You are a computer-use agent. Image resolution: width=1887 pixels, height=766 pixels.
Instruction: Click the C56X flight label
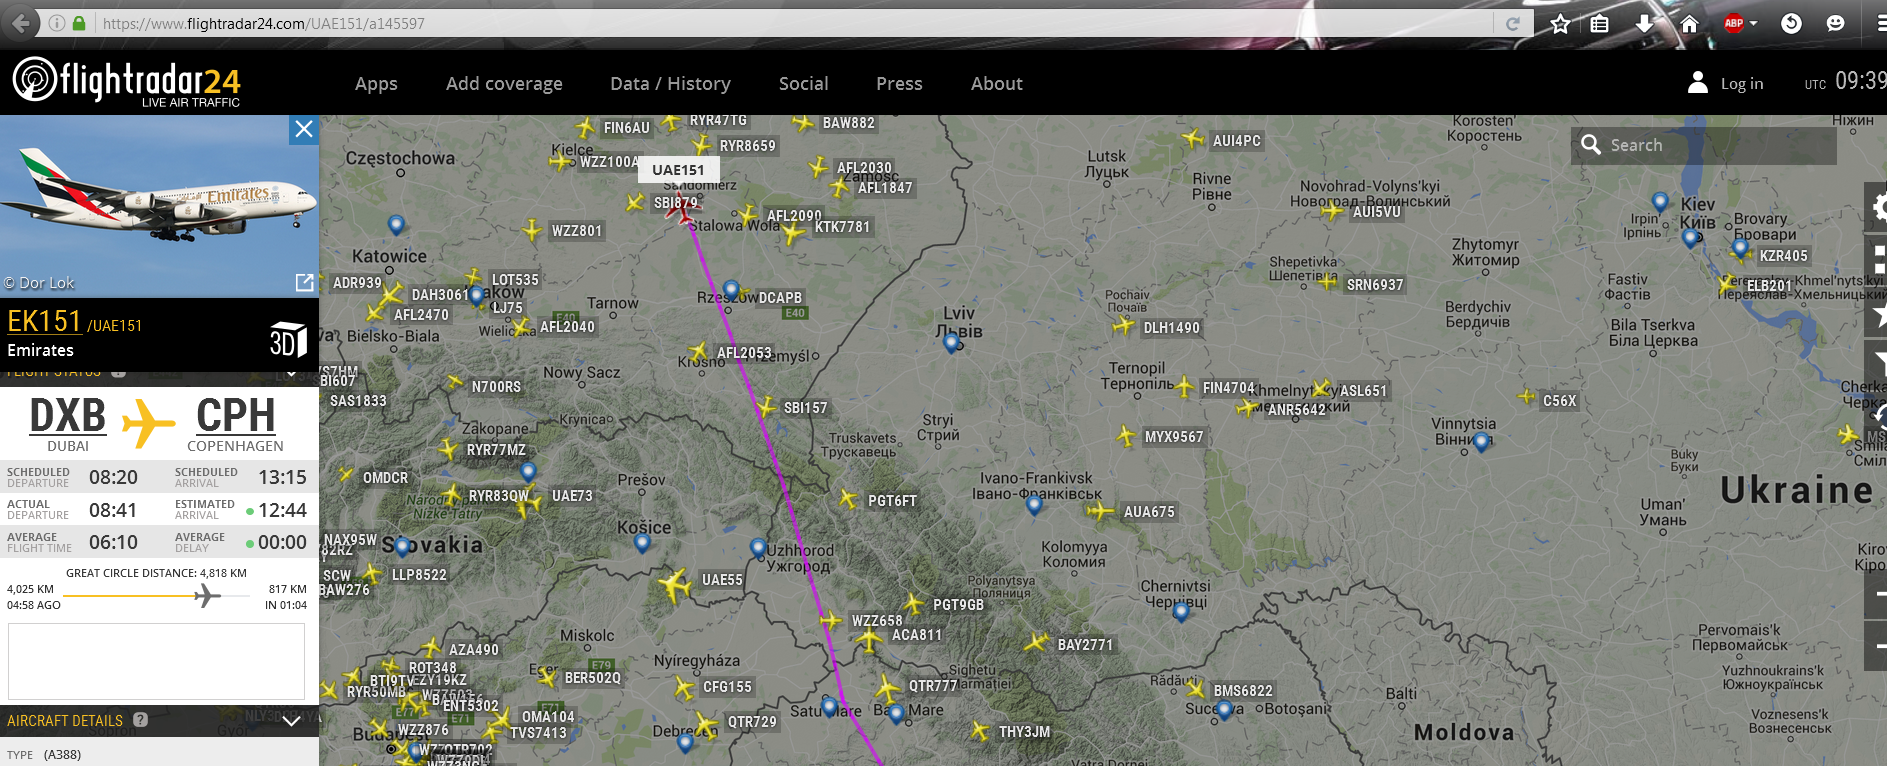coord(1559,401)
